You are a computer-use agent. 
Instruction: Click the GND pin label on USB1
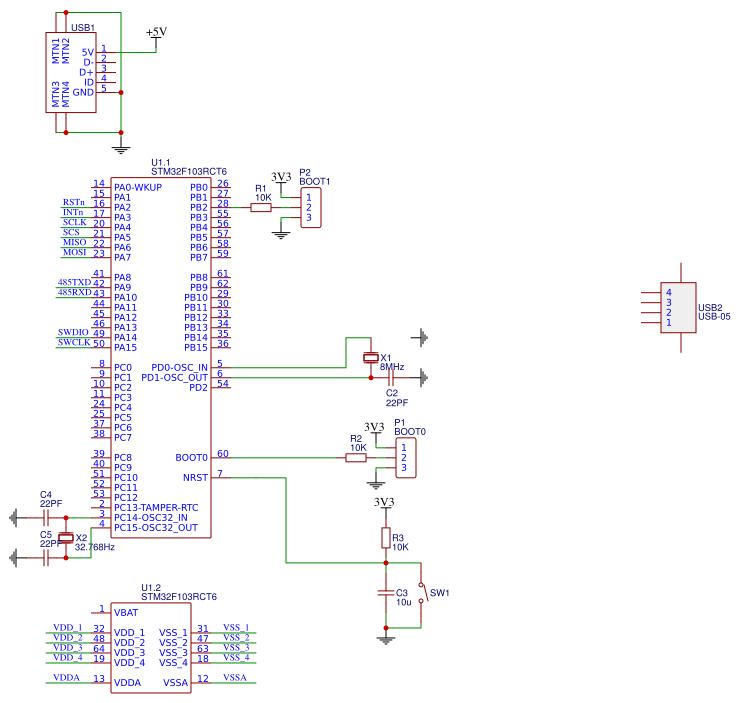point(83,92)
